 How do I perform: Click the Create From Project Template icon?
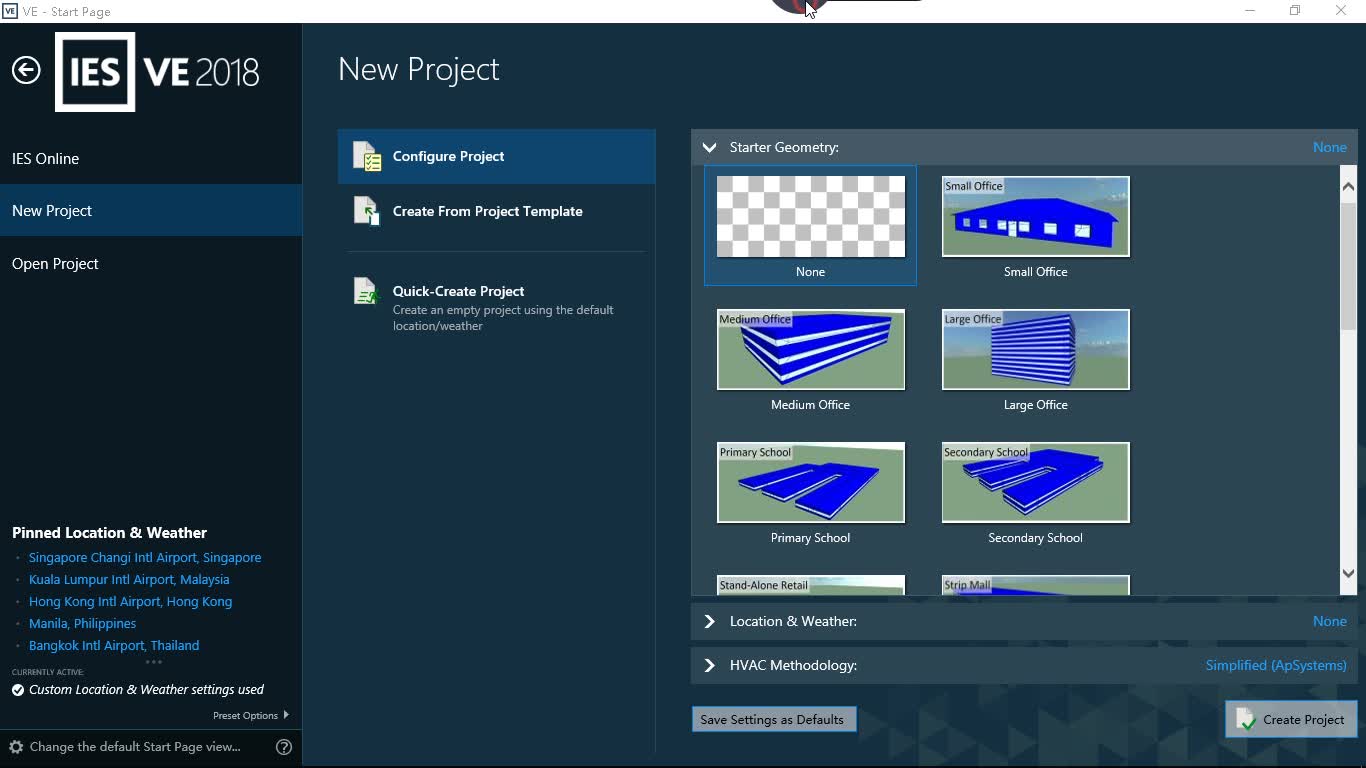367,211
